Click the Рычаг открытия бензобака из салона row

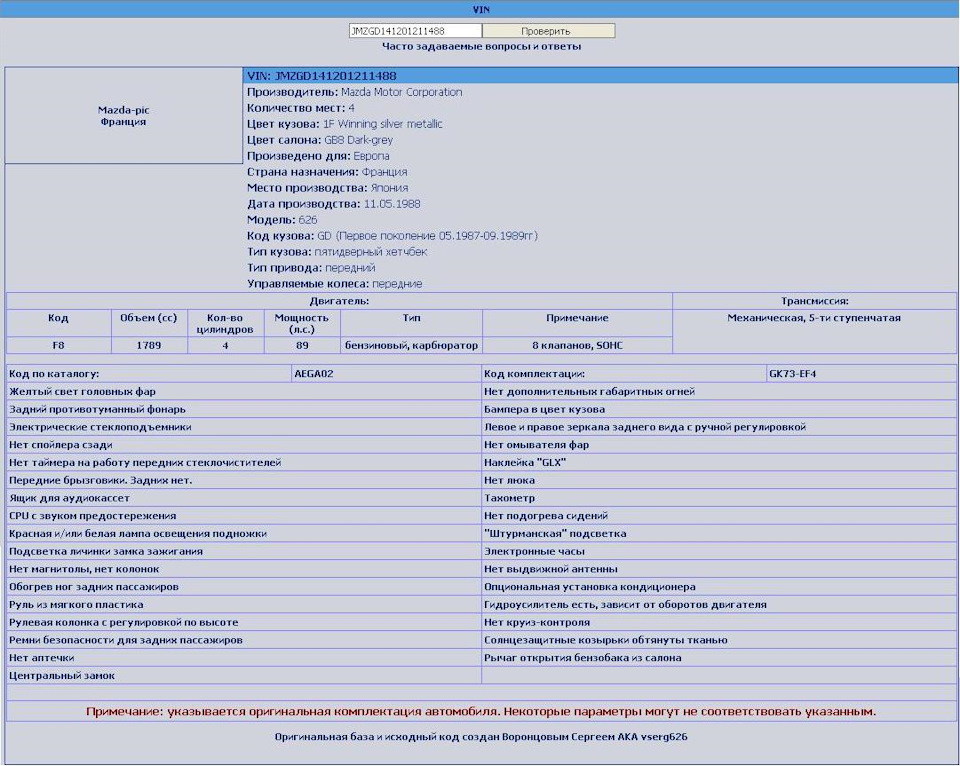click(719, 658)
